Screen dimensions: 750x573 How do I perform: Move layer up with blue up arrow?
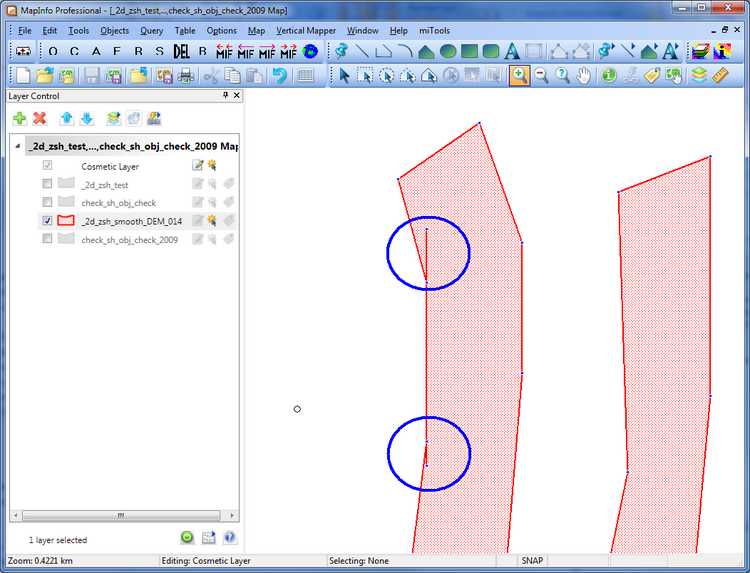click(67, 118)
